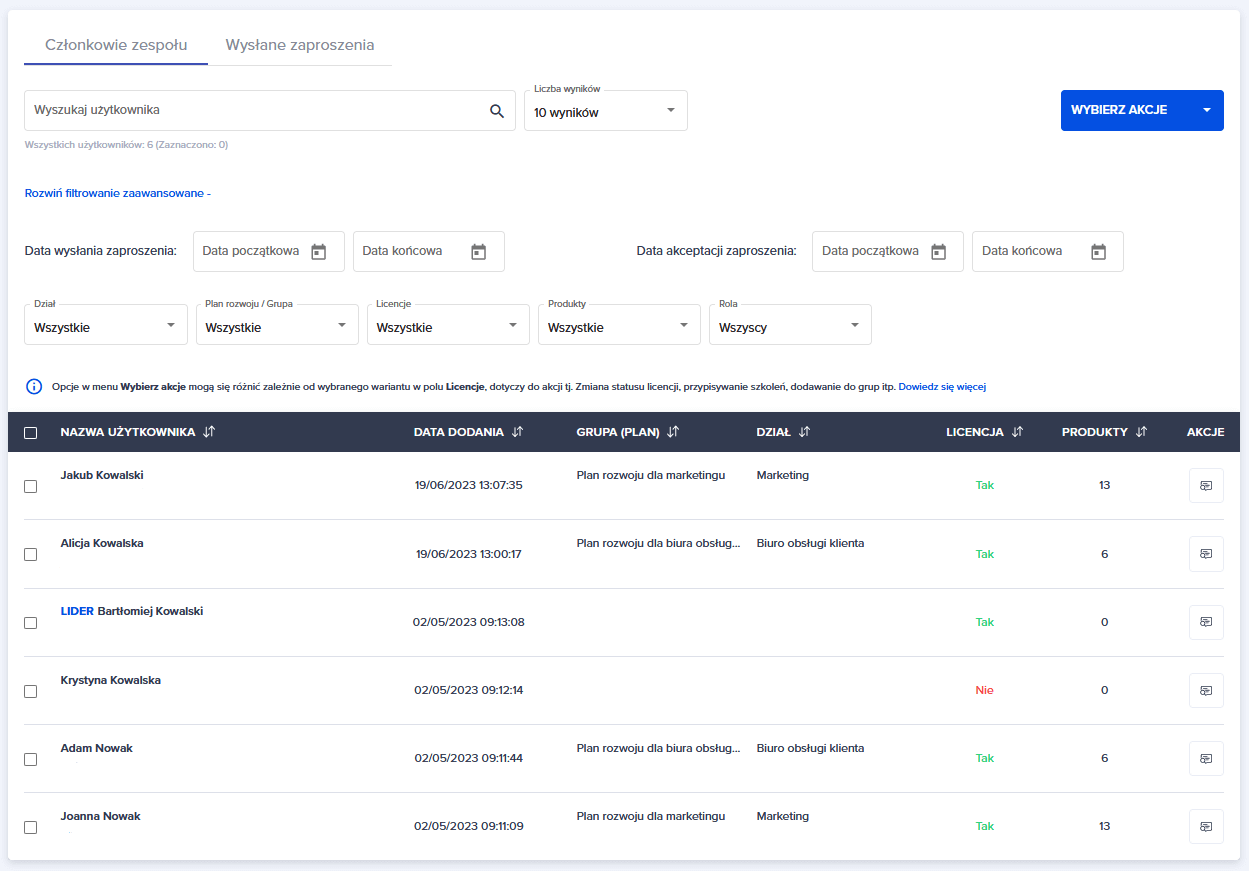Viewport: 1249px width, 871px height.
Task: Open the Rola filter dropdown
Action: (x=790, y=326)
